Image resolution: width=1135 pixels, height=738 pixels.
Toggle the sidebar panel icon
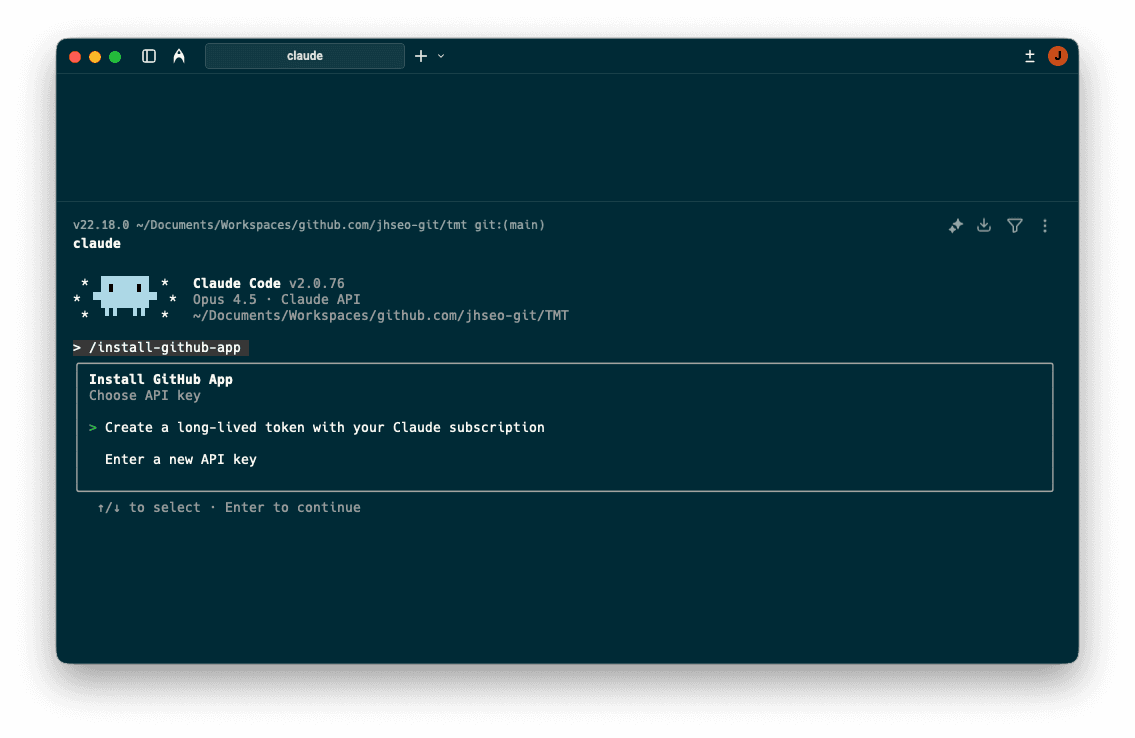[x=148, y=56]
